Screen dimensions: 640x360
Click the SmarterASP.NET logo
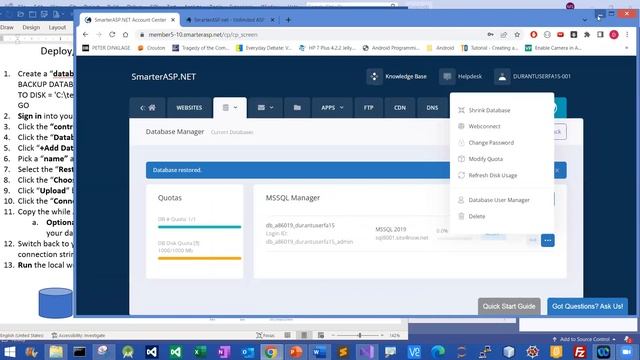click(164, 77)
